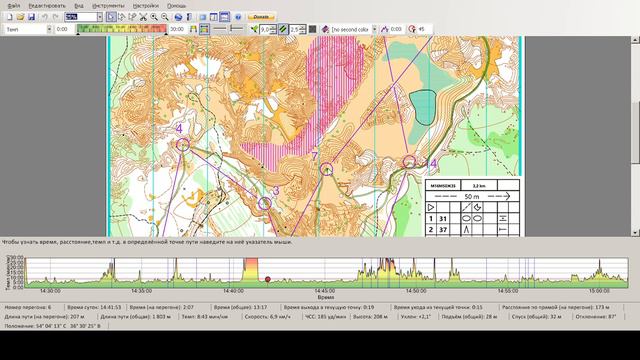This screenshot has height=360, width=640.
Task: Edit the 0:00 smoothing value field
Action: click(396, 29)
